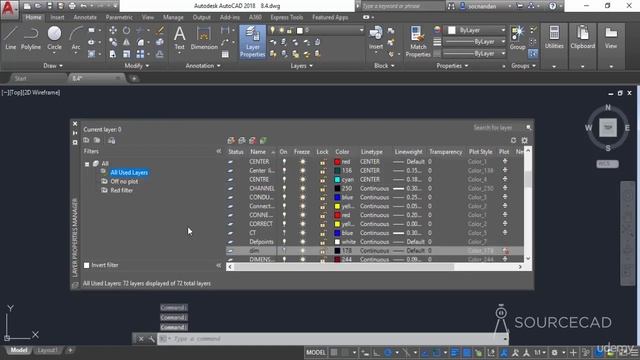This screenshot has width=640, height=360.
Task: Click the Set Current layer icon
Action: point(263,140)
